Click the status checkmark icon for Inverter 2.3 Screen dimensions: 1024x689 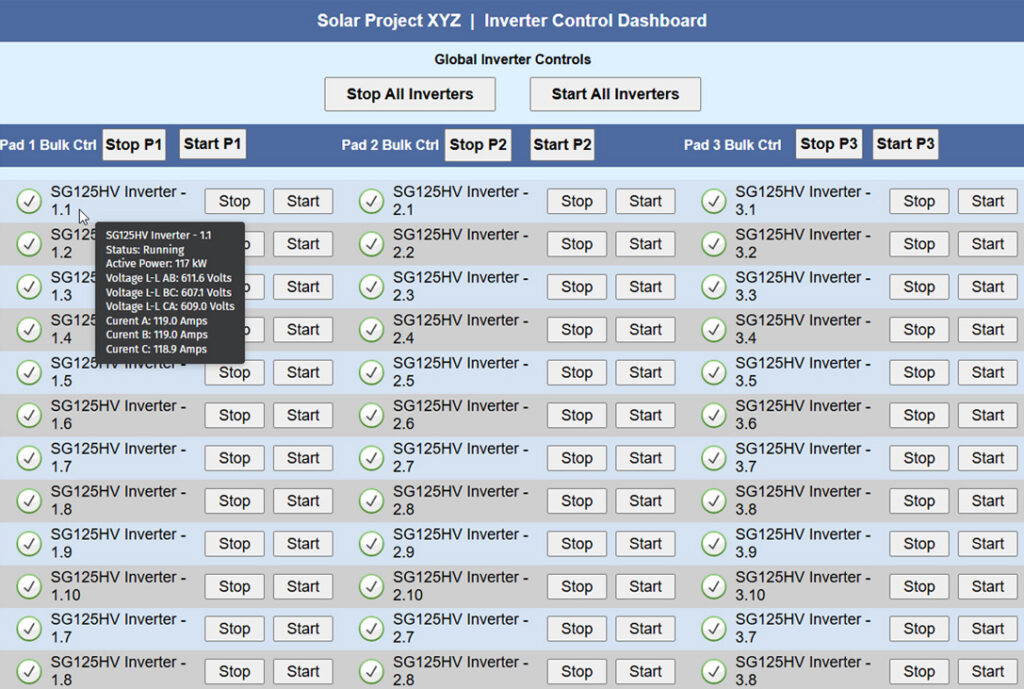pos(371,287)
